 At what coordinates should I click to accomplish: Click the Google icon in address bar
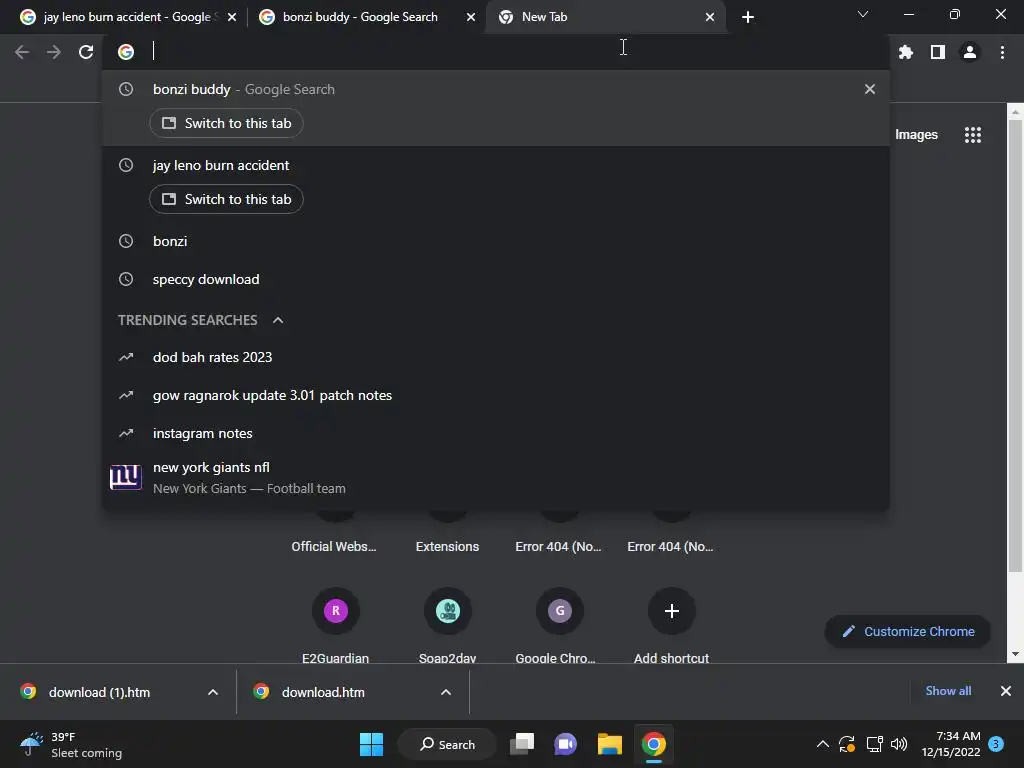point(126,52)
